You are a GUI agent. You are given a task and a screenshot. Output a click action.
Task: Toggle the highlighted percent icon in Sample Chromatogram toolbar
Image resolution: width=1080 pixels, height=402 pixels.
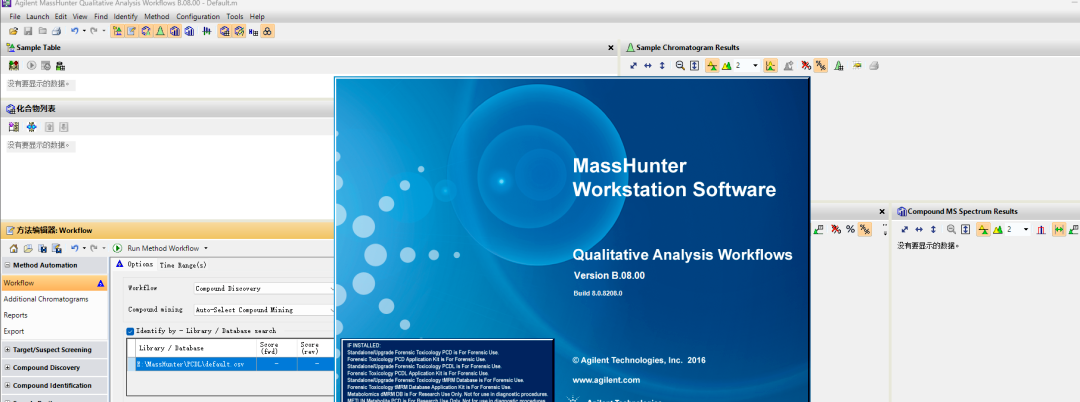(x=820, y=65)
